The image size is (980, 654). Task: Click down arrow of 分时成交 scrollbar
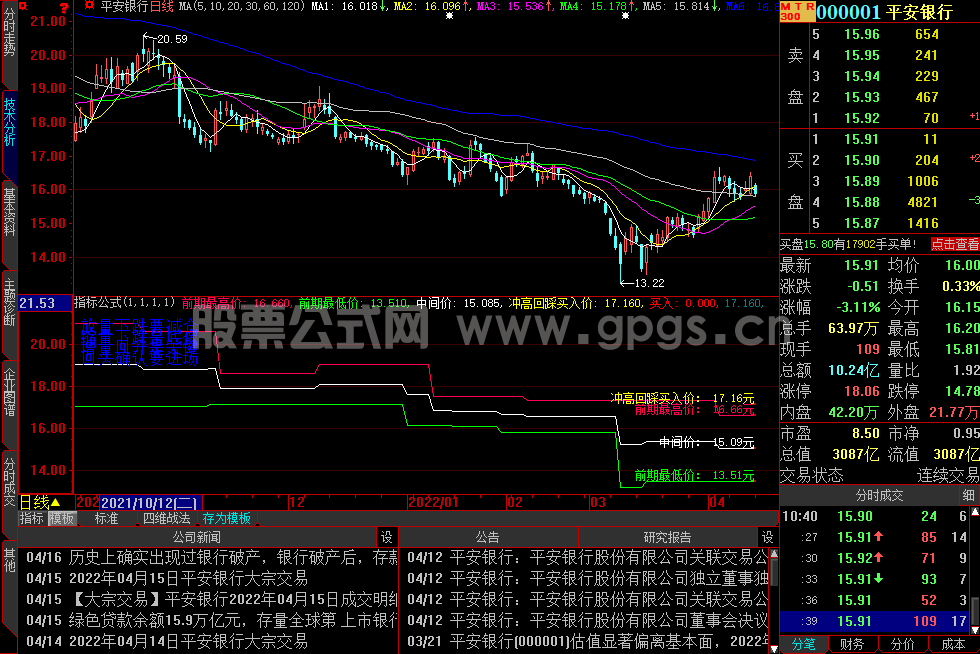point(974,630)
